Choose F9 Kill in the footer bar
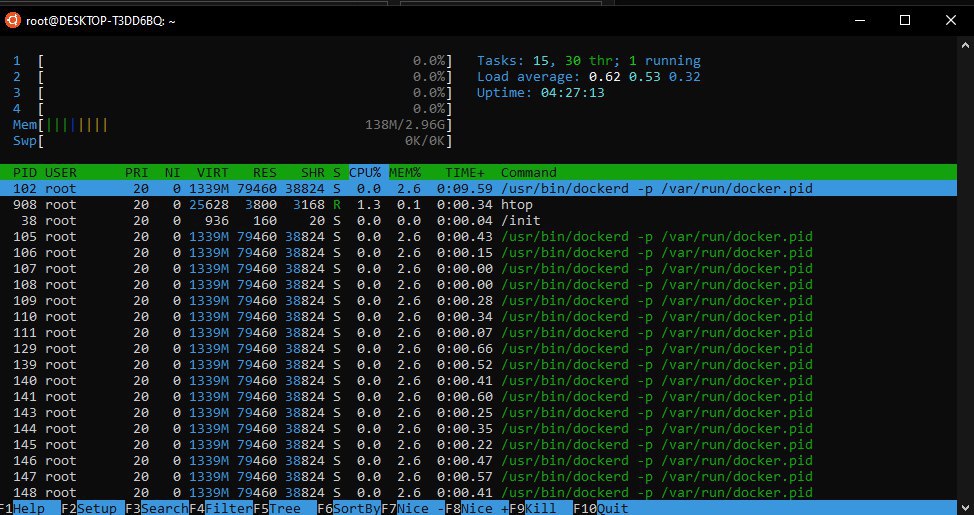The height and width of the screenshot is (515, 974). [540, 508]
